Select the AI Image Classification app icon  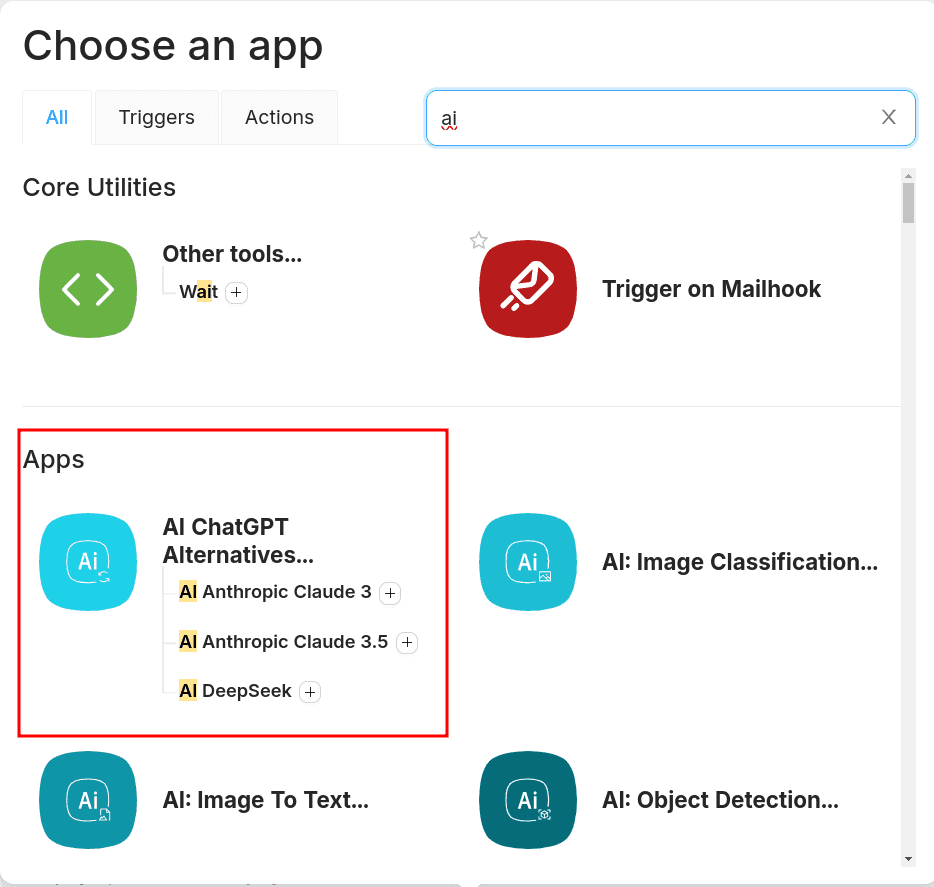coord(528,562)
